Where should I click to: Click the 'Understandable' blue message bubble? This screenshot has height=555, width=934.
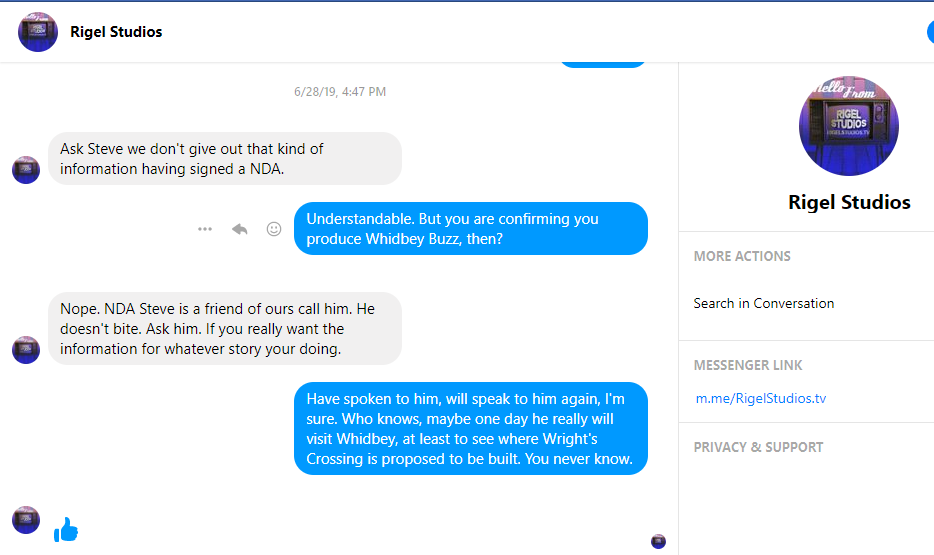coord(471,229)
